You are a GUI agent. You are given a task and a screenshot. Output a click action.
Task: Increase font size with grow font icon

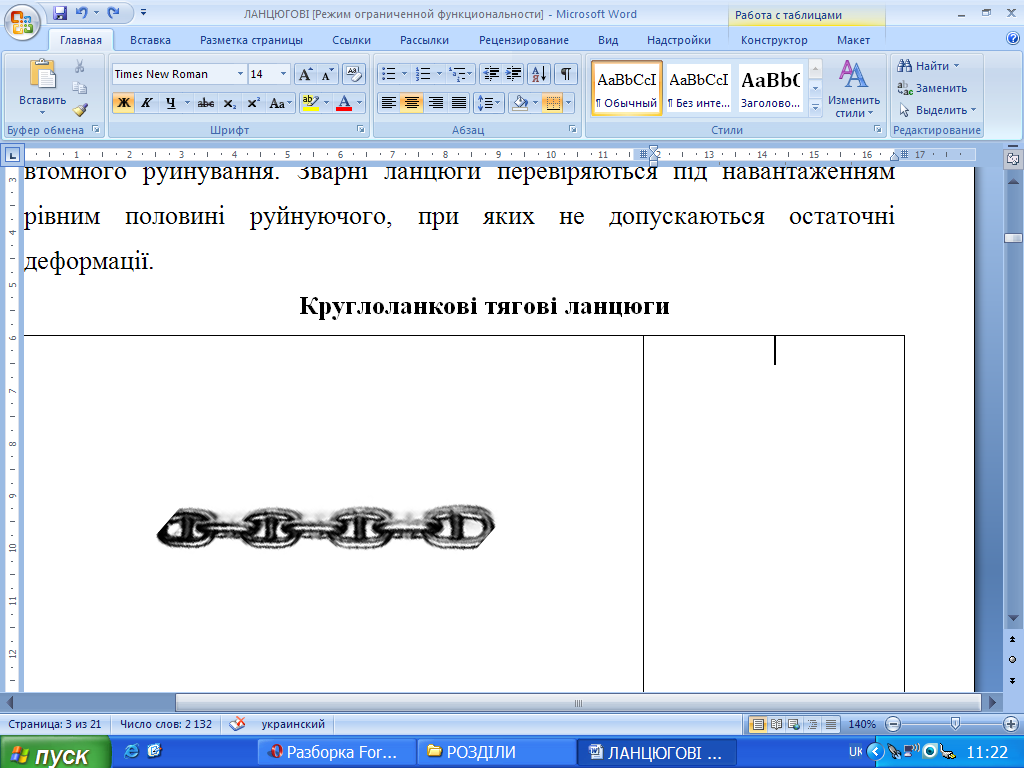point(305,74)
